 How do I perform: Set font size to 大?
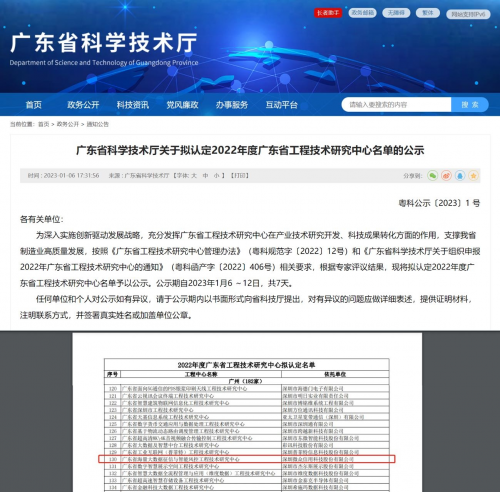point(194,175)
